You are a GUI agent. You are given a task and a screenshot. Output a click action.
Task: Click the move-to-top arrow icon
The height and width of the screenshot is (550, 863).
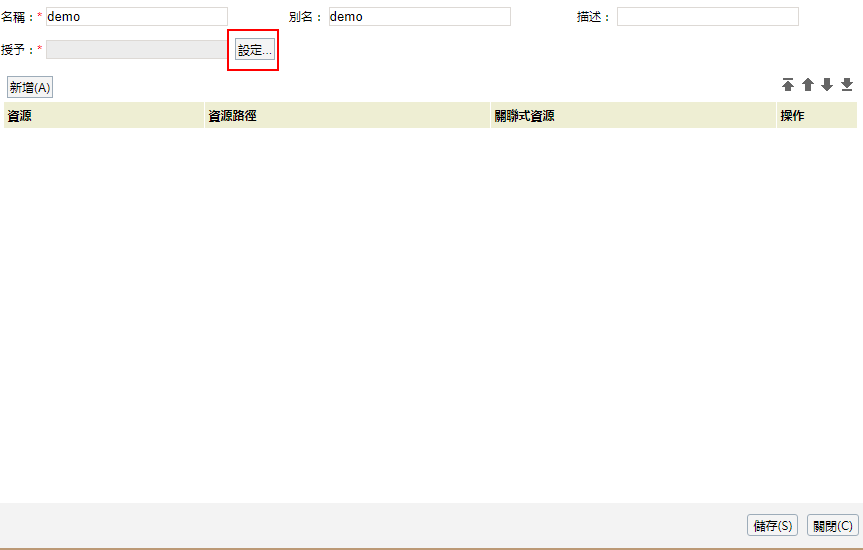pos(788,85)
